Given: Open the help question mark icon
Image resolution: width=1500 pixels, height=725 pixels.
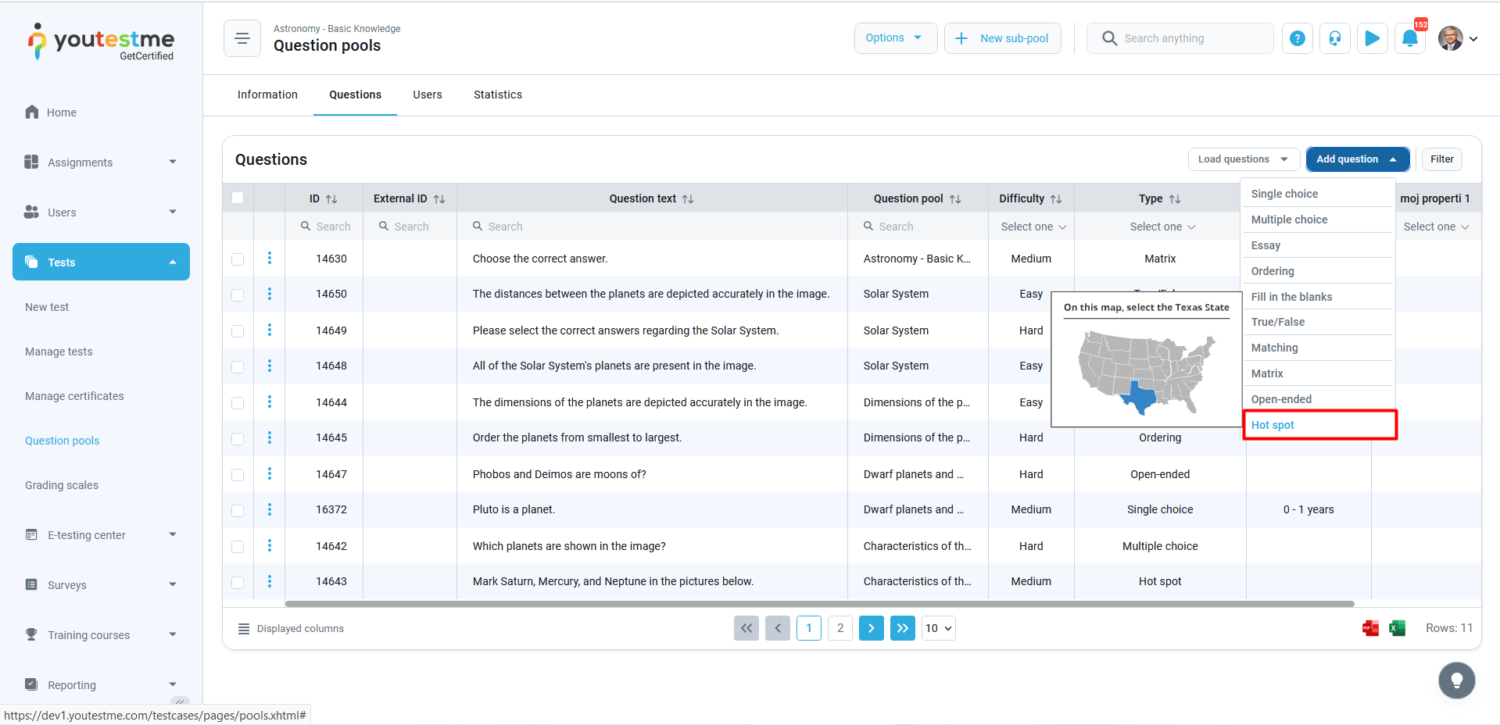Looking at the screenshot, I should [1297, 39].
